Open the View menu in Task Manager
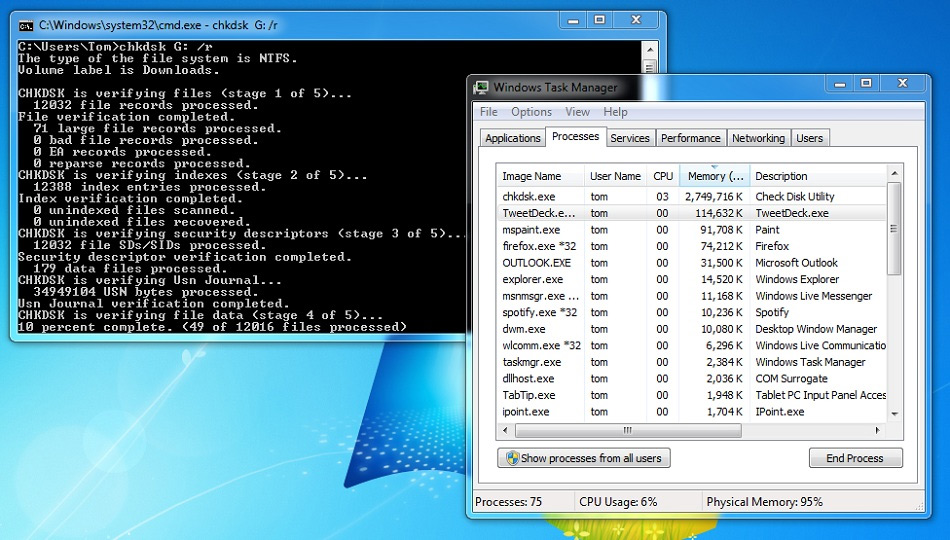 577,112
